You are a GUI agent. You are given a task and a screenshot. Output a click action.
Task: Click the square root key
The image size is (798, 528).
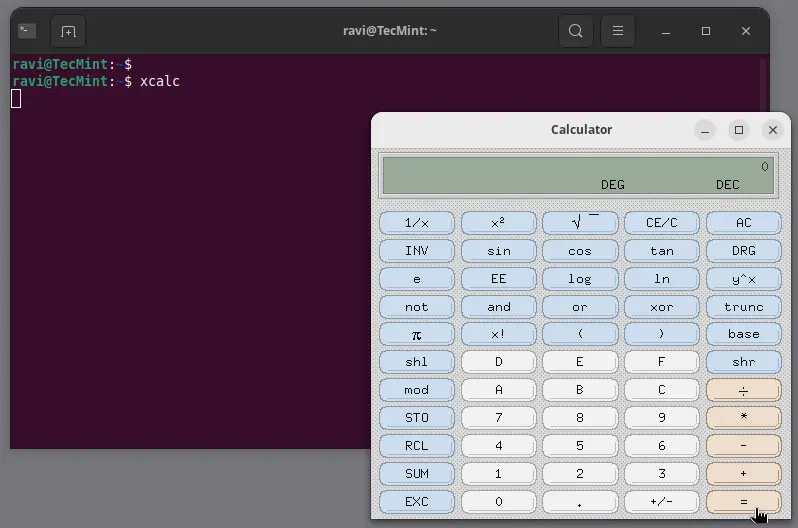580,223
